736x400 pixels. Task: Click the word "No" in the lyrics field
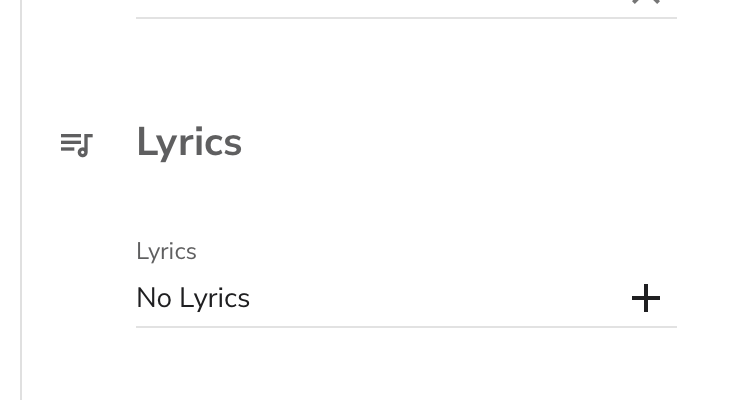[154, 298]
